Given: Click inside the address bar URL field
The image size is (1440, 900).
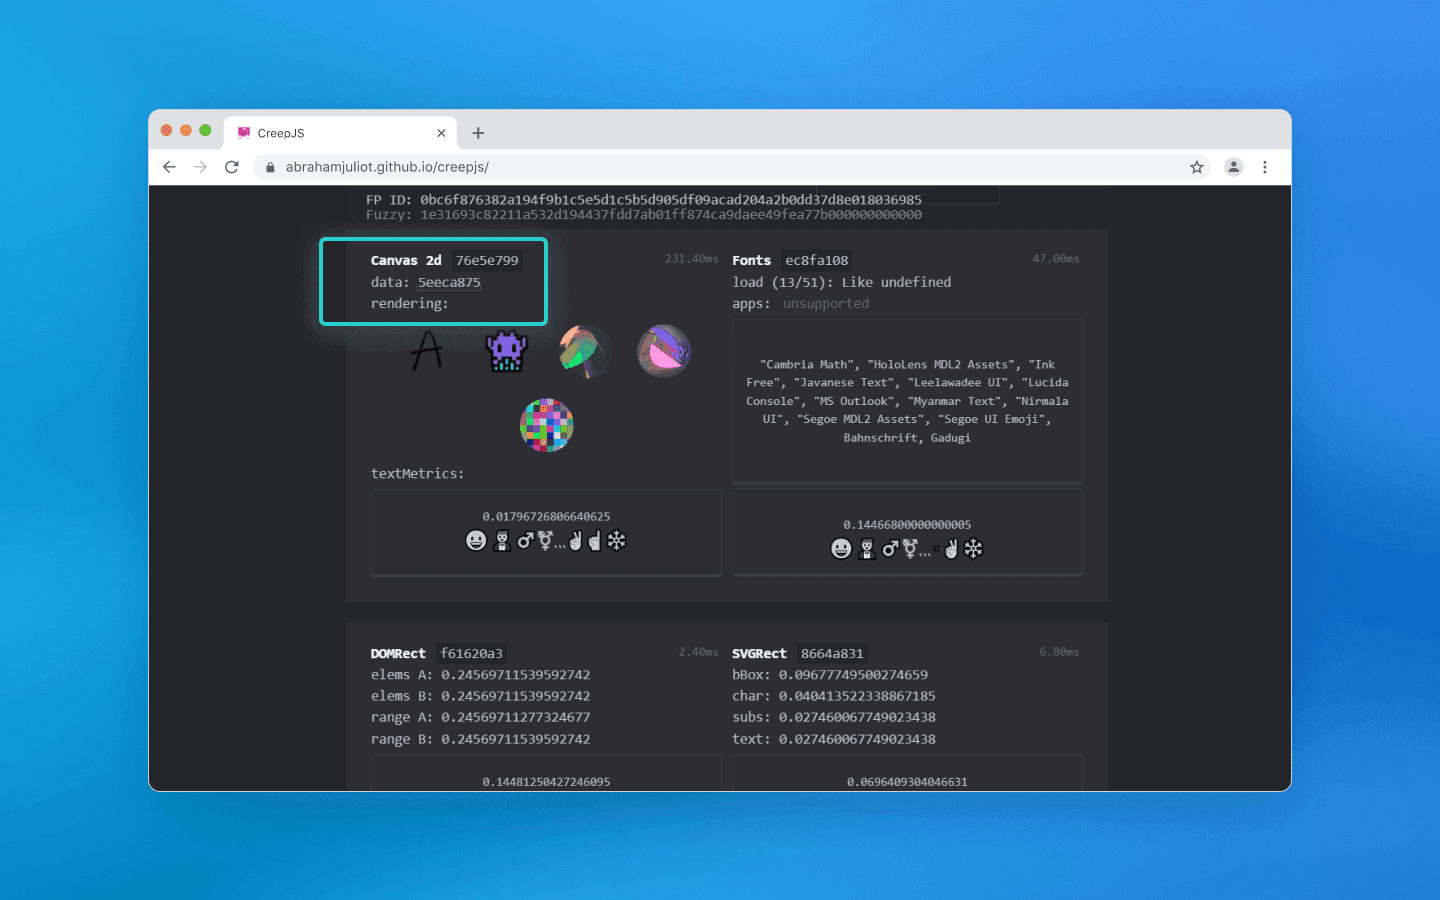Looking at the screenshot, I should [600, 167].
